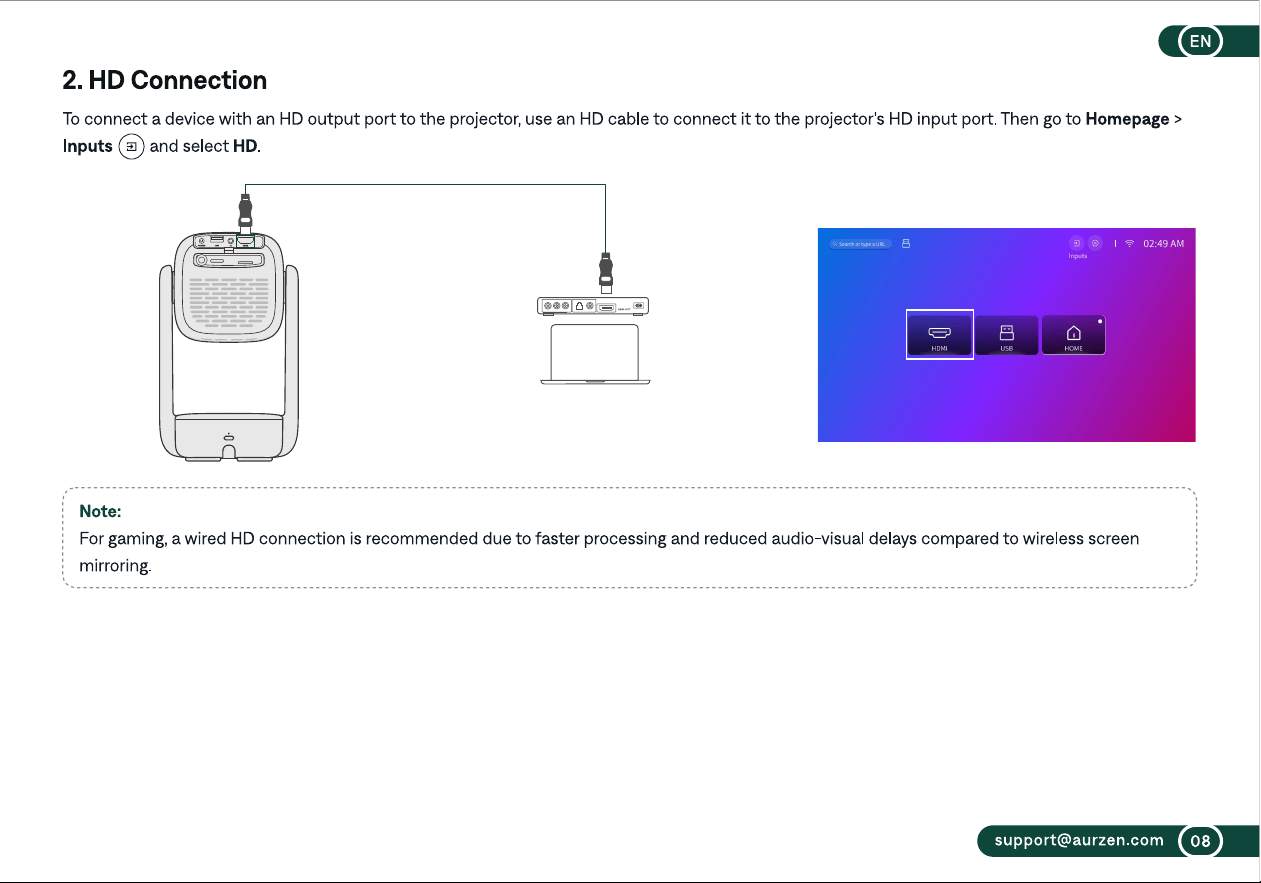Click the support@aurzen.com email link
This screenshot has height=883, width=1261.
point(1079,840)
